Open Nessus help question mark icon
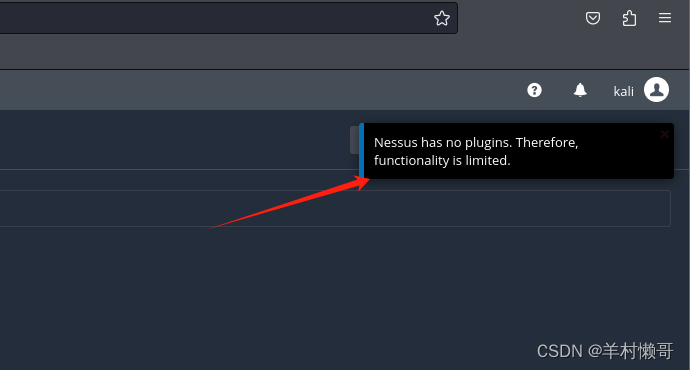 [534, 90]
